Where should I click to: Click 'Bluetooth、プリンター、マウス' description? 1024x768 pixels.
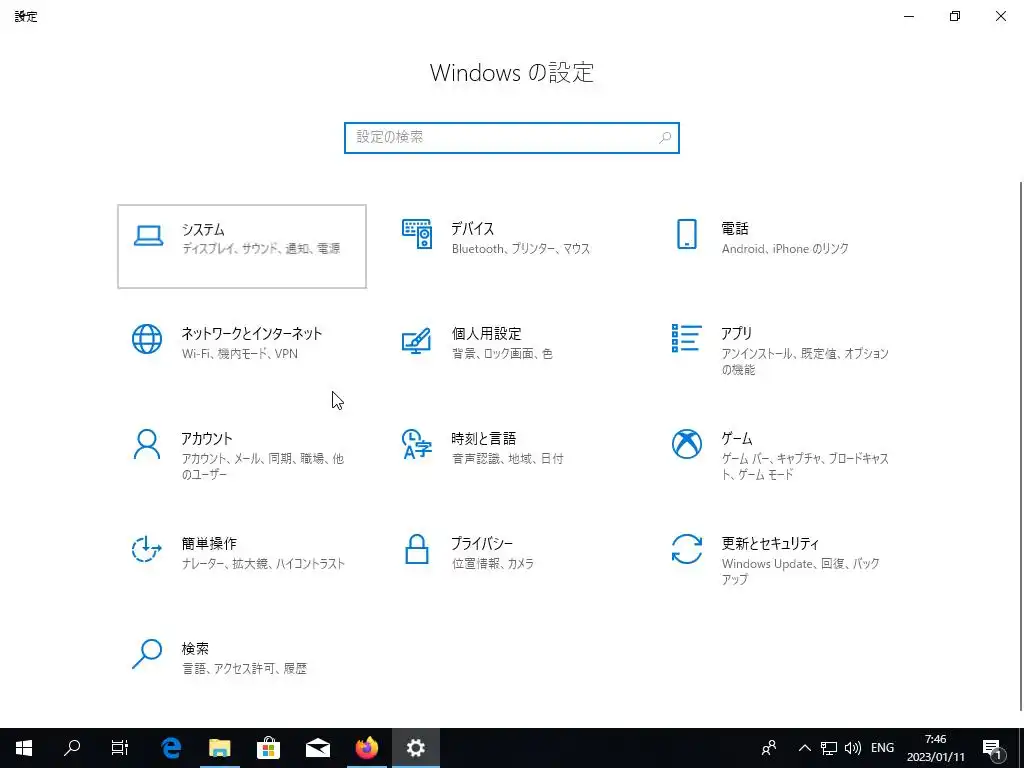point(520,249)
